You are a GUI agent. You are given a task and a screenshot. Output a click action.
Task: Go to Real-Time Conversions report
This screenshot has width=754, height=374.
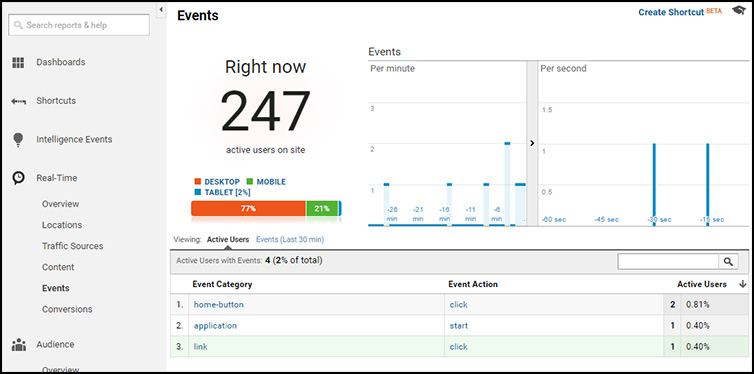click(67, 310)
